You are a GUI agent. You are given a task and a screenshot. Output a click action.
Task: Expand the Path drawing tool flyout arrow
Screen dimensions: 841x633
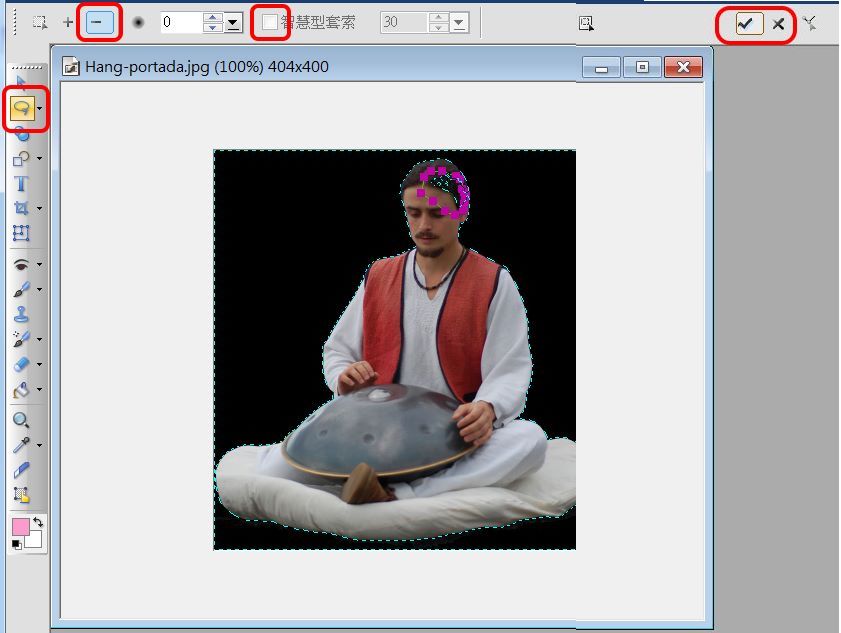tap(40, 159)
